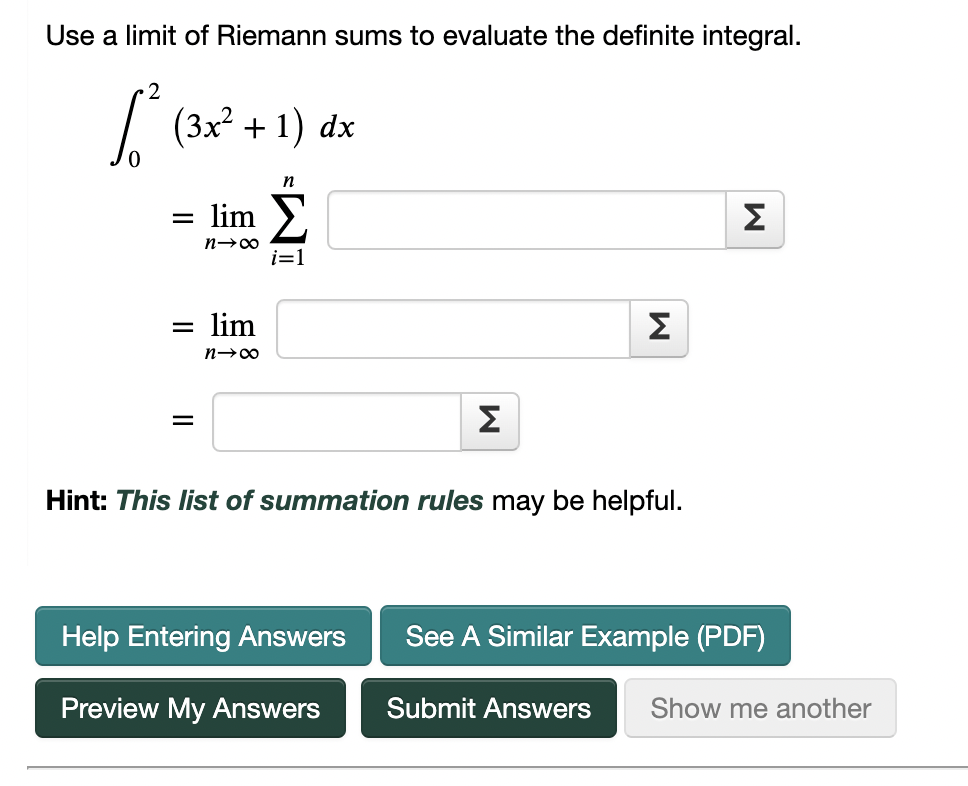Tap the Σ button on the middle answer row
968x786 pixels.
point(659,328)
